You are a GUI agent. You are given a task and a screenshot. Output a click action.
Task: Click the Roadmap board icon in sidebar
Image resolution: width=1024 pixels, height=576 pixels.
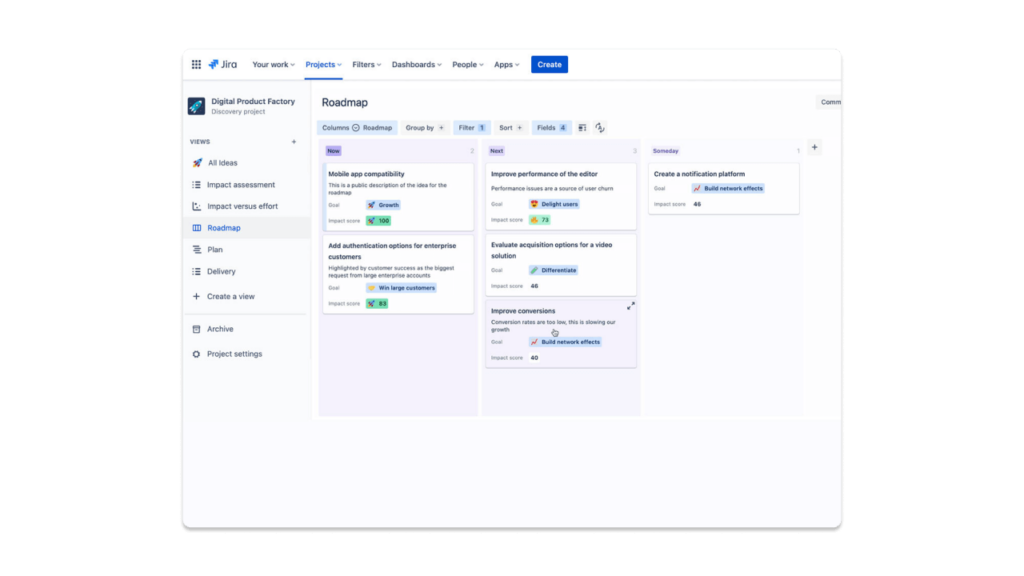[x=196, y=228]
